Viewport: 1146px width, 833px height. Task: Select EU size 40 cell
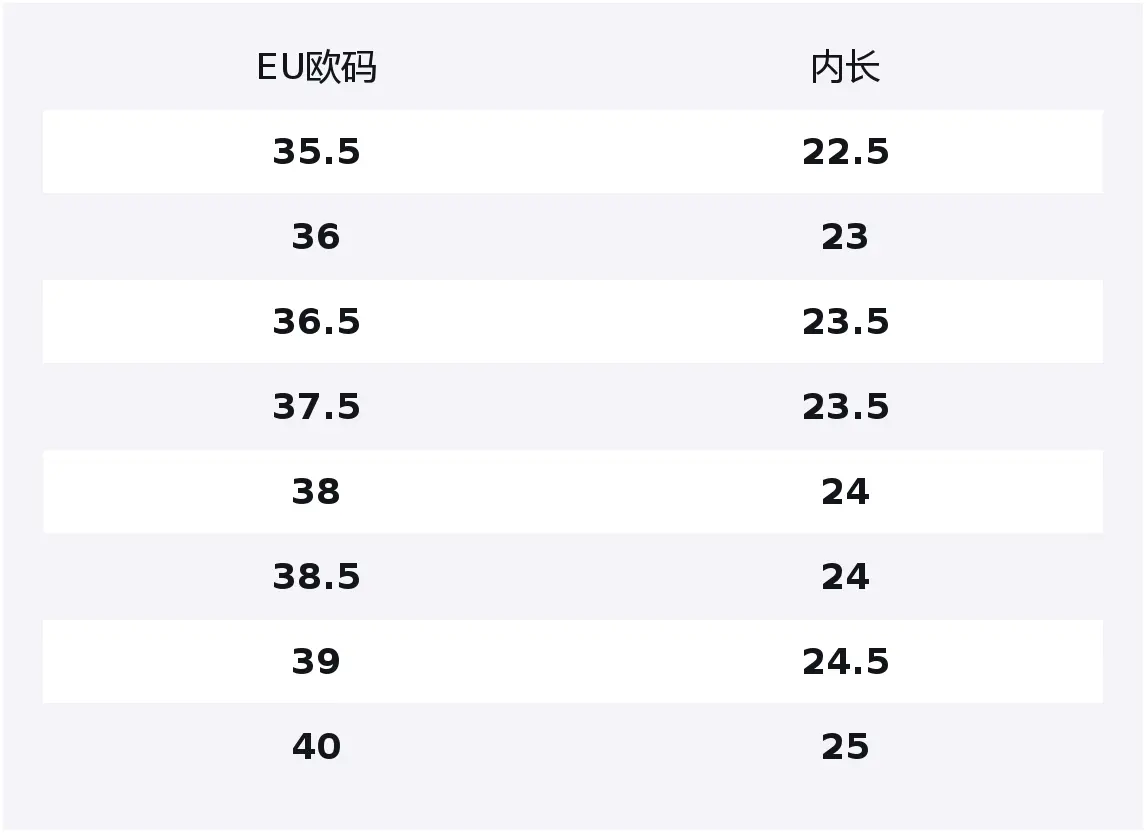click(316, 747)
